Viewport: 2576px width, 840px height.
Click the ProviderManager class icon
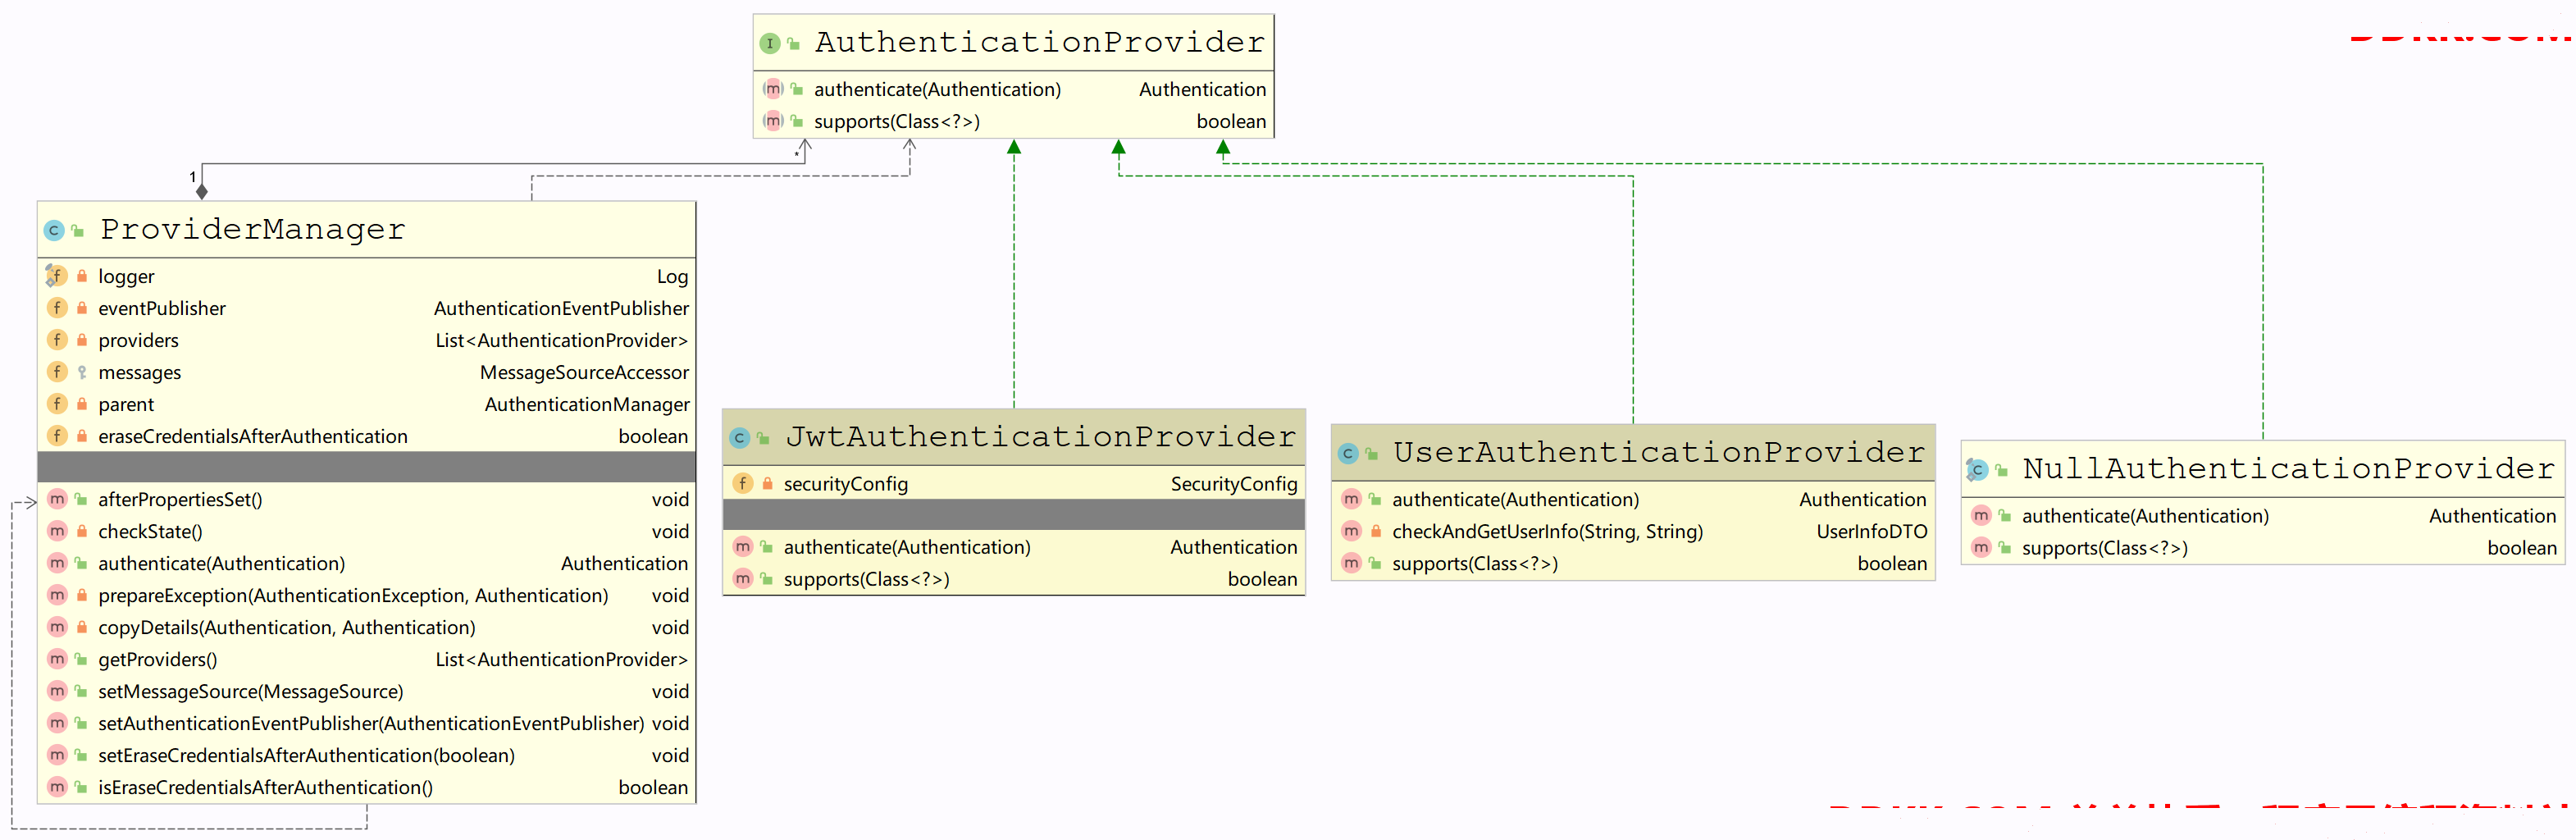click(x=54, y=231)
